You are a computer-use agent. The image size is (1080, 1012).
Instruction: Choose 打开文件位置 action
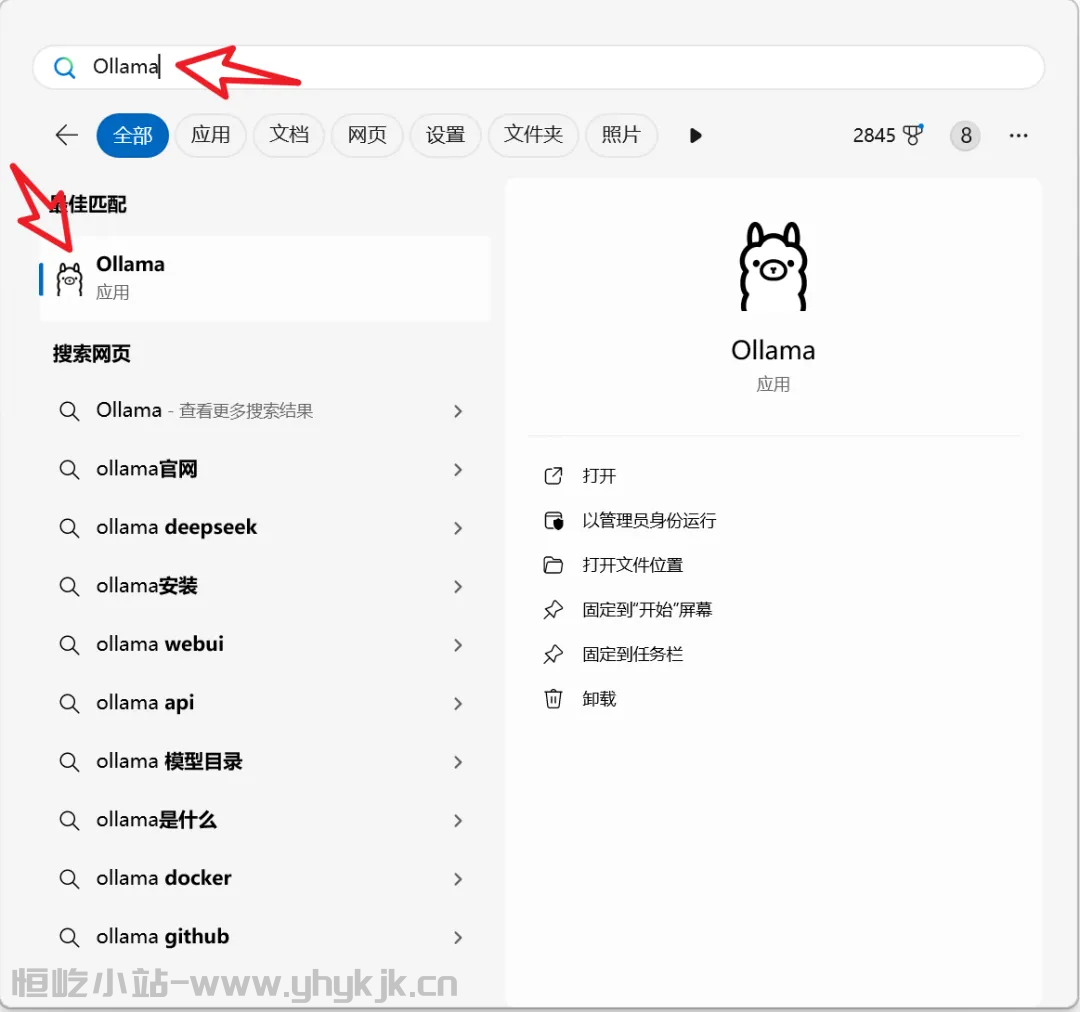tap(632, 566)
